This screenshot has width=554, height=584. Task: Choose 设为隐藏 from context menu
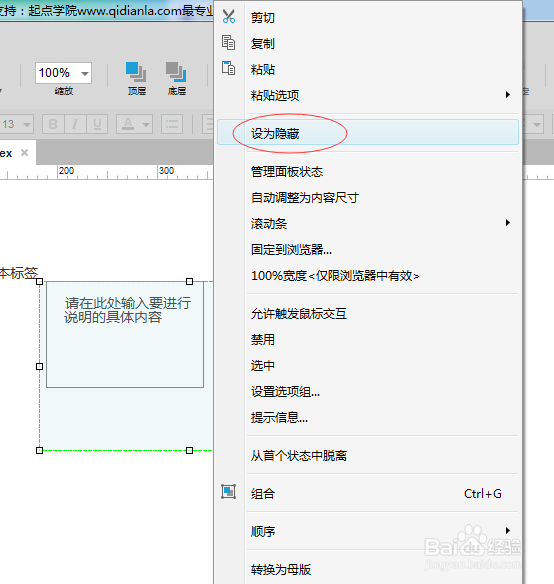368,133
